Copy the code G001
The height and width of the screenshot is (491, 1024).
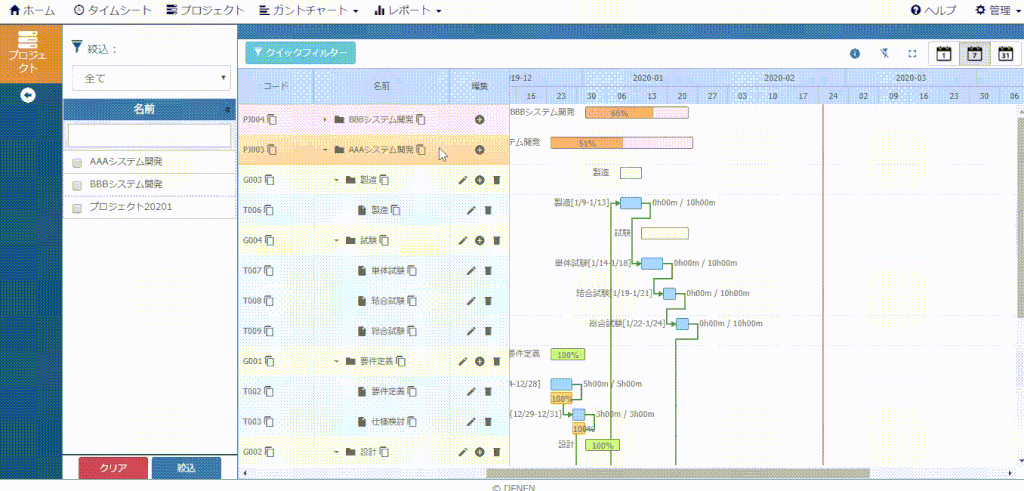pos(270,361)
